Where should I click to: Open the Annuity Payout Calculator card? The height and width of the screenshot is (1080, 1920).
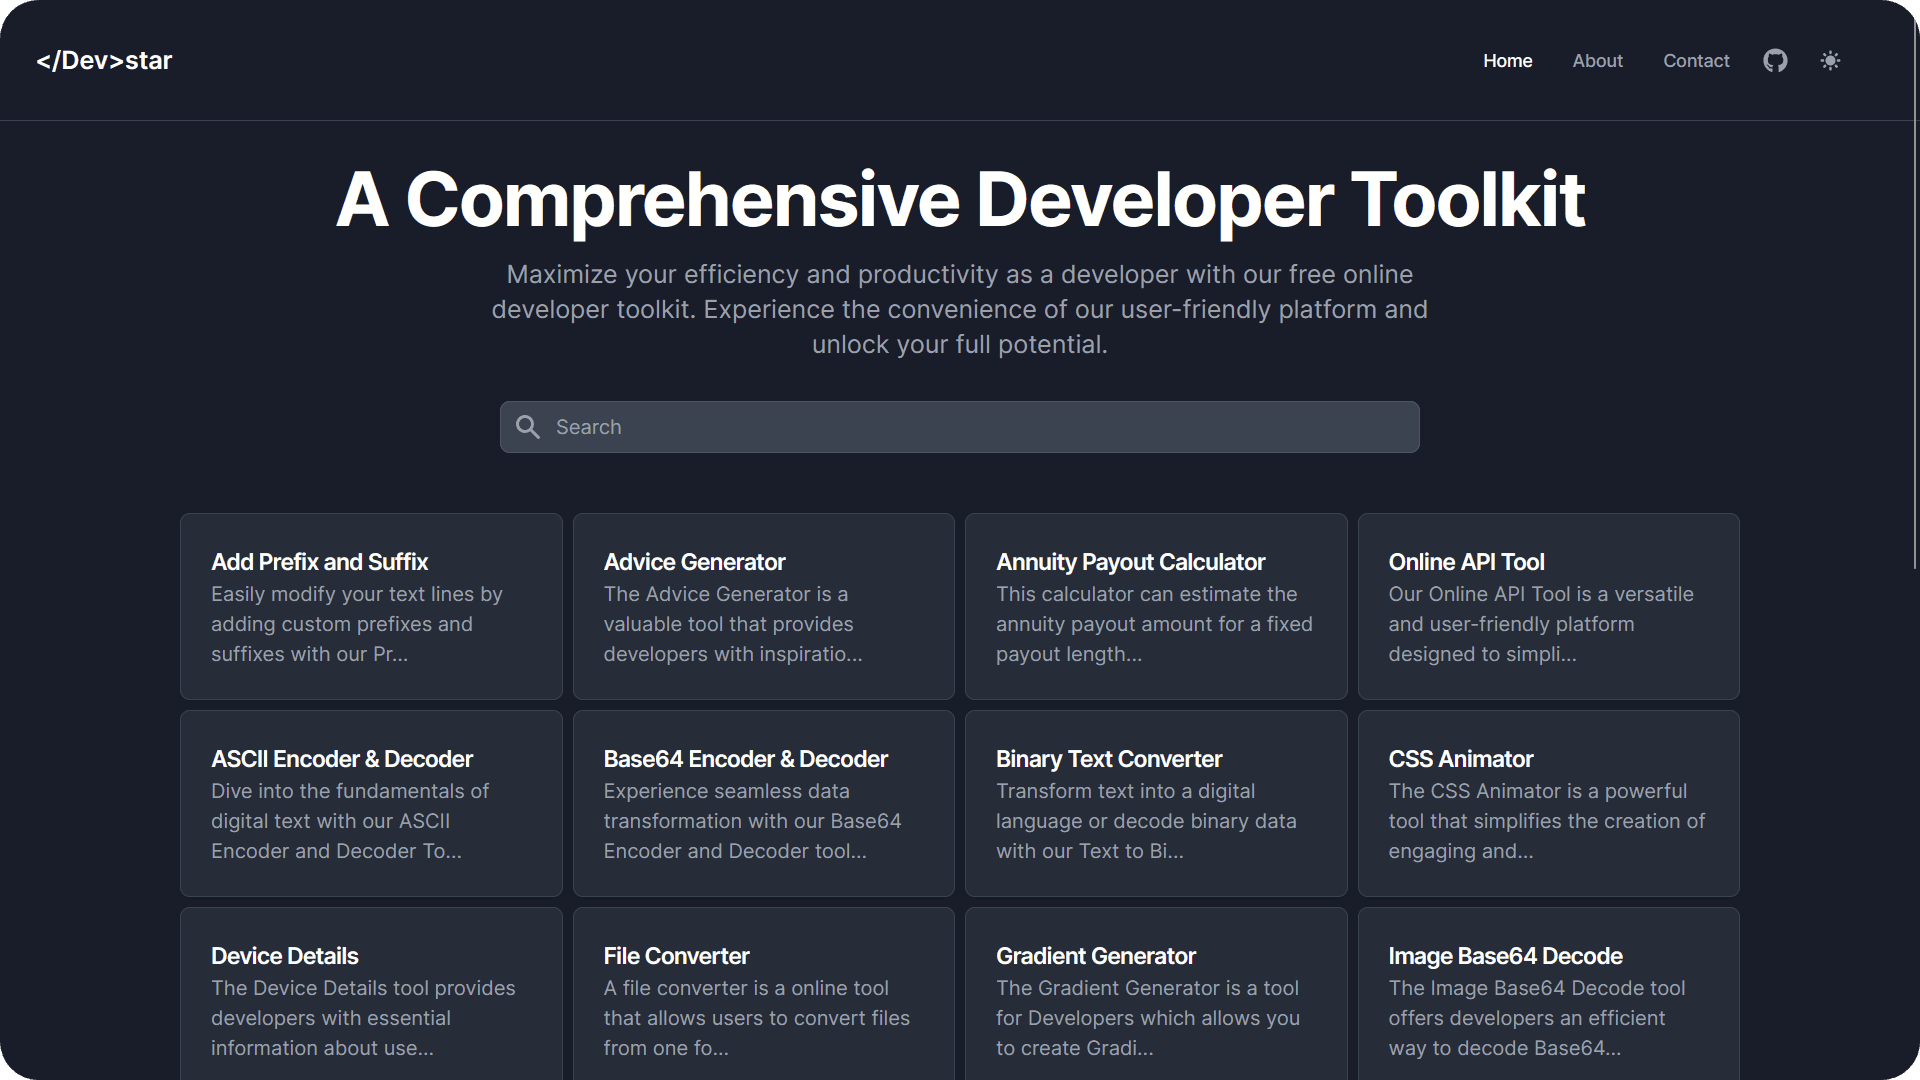click(1156, 606)
